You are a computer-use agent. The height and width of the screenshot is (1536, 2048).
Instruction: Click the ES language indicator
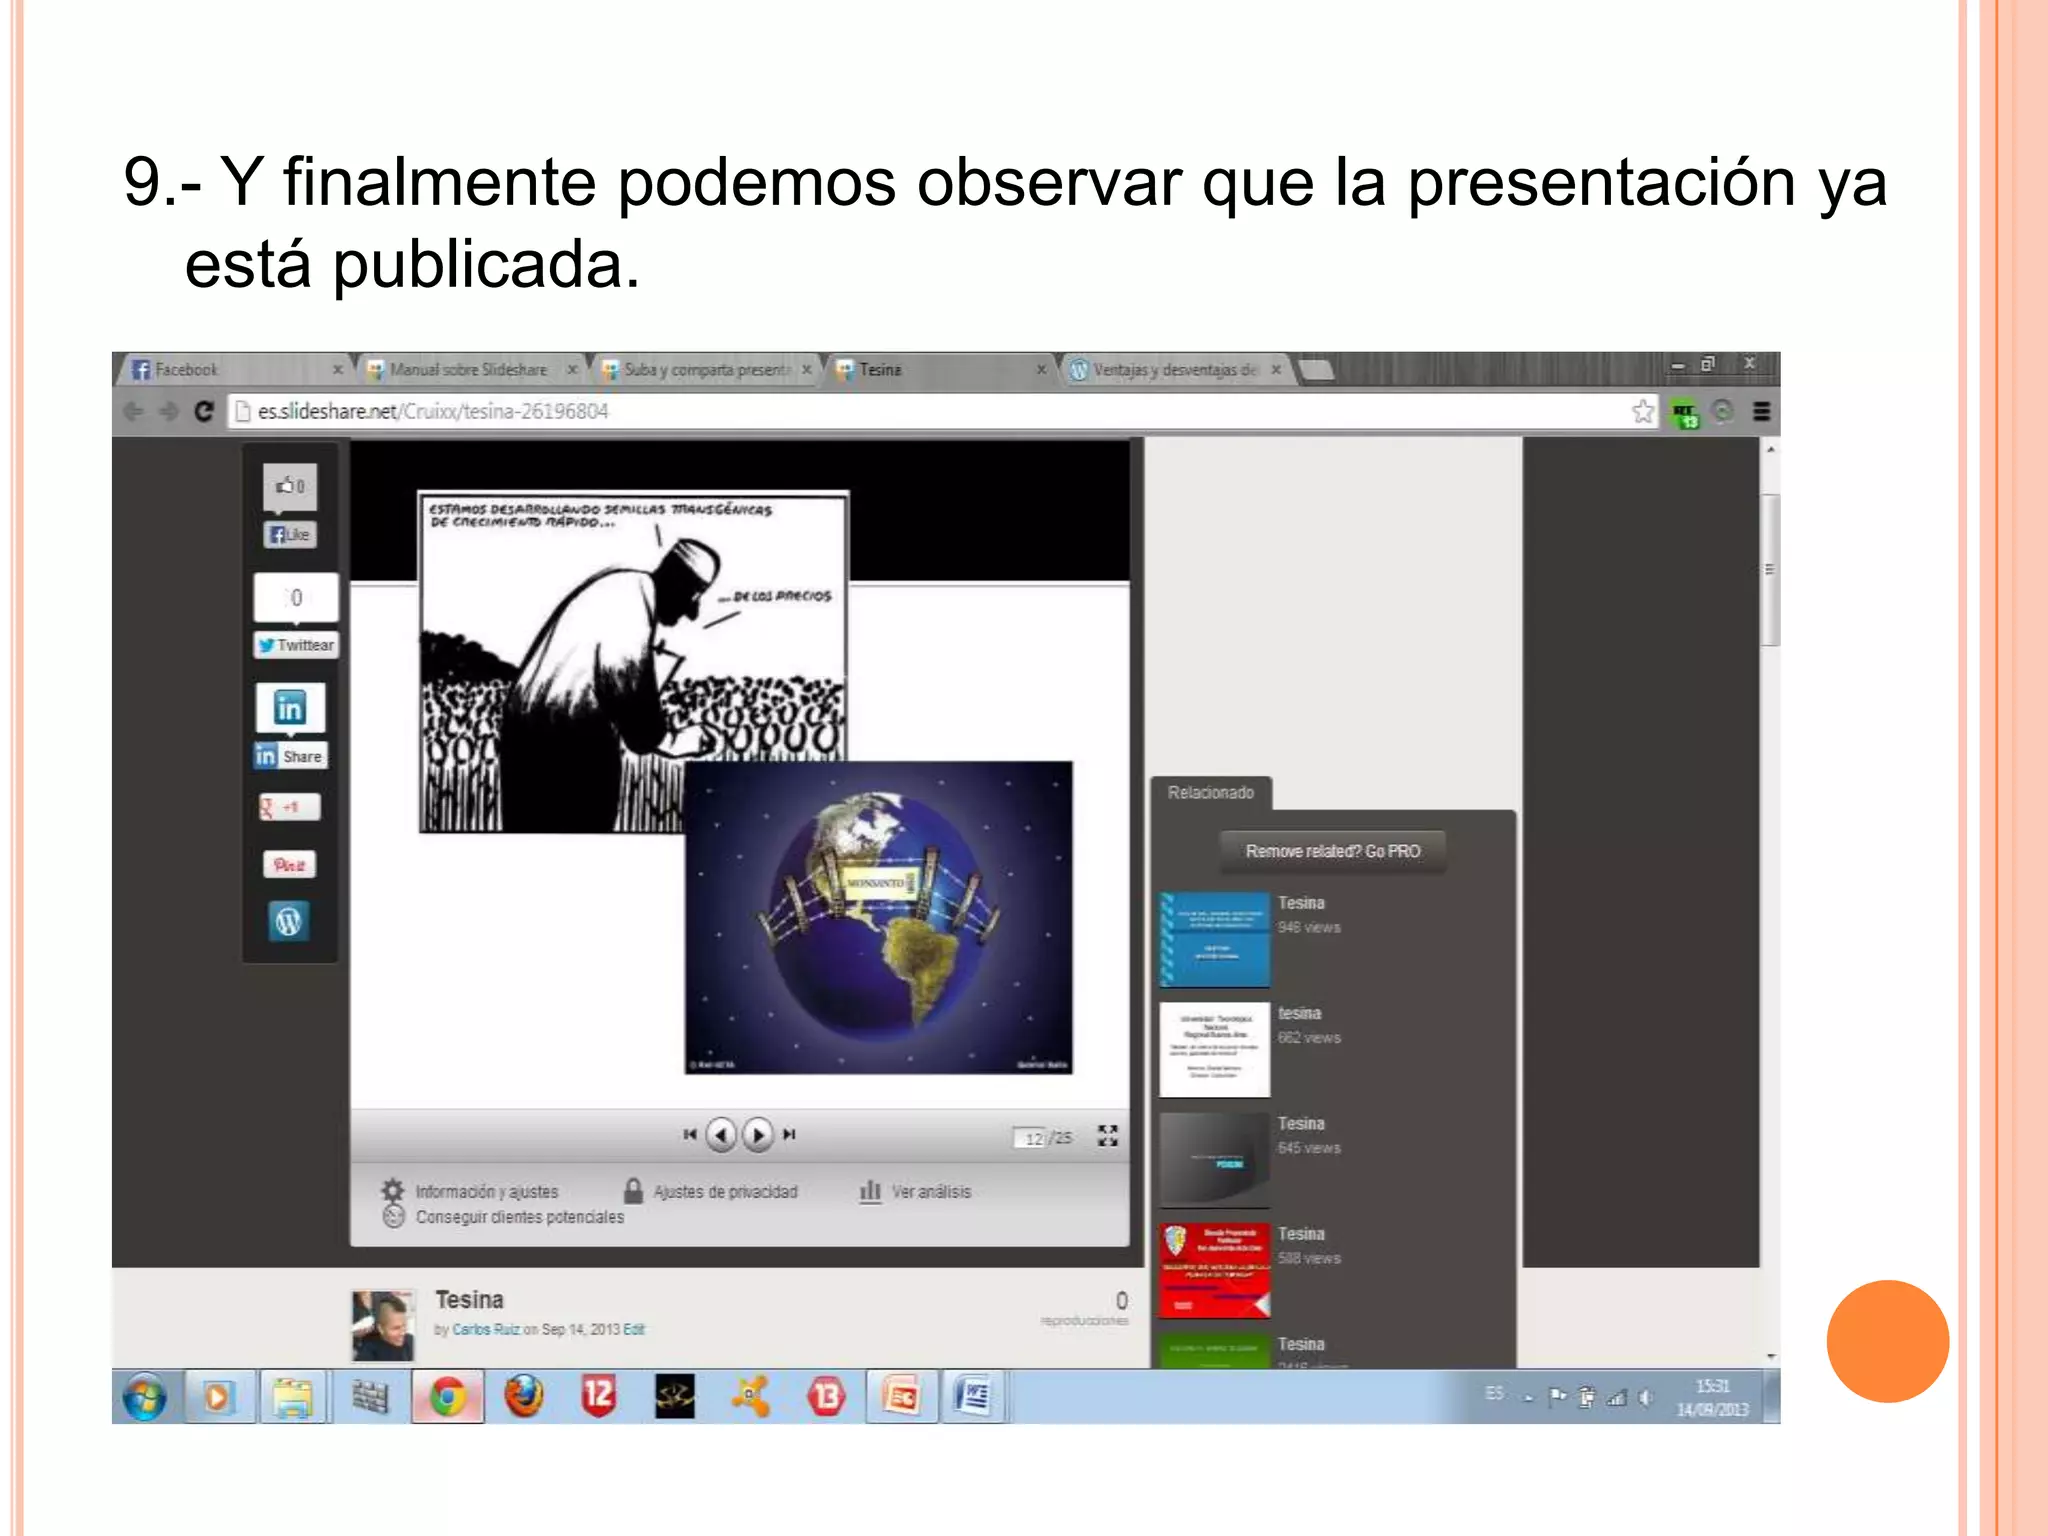coord(1494,1393)
